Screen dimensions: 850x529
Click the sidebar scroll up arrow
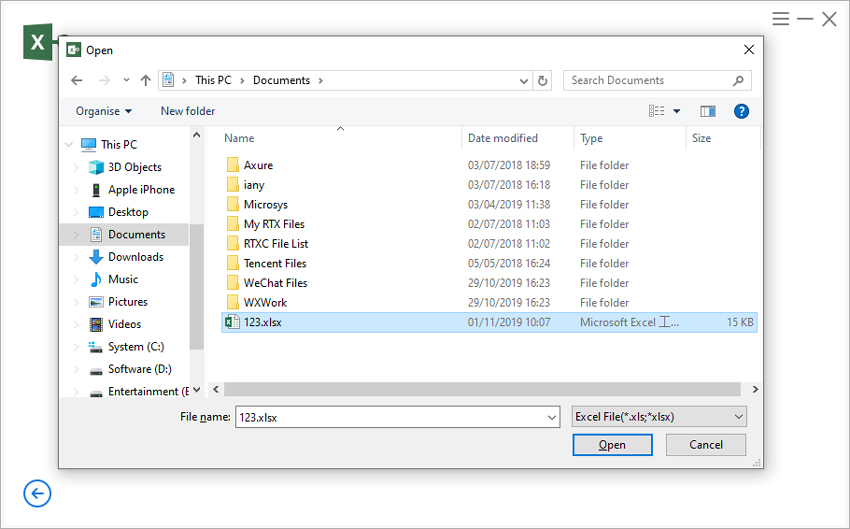197,135
